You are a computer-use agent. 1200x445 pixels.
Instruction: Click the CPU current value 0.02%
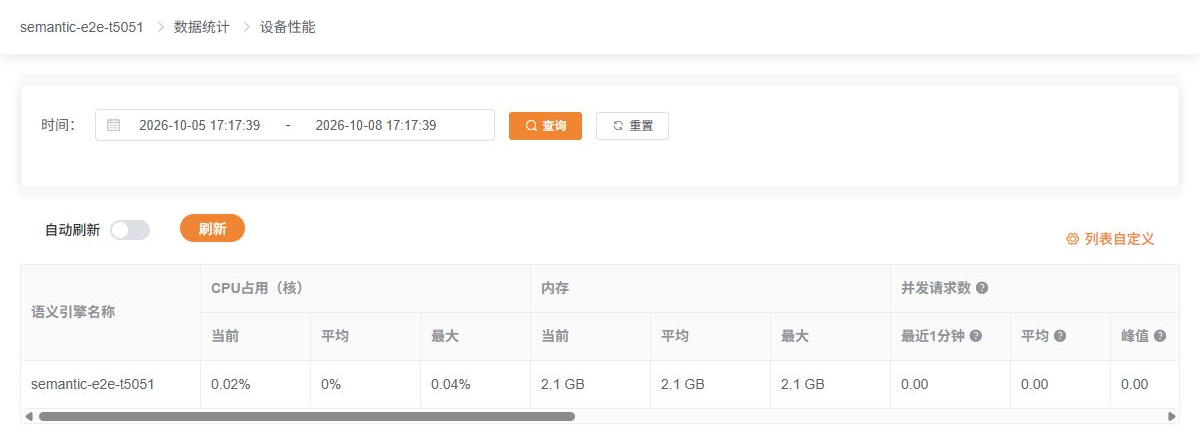point(230,384)
